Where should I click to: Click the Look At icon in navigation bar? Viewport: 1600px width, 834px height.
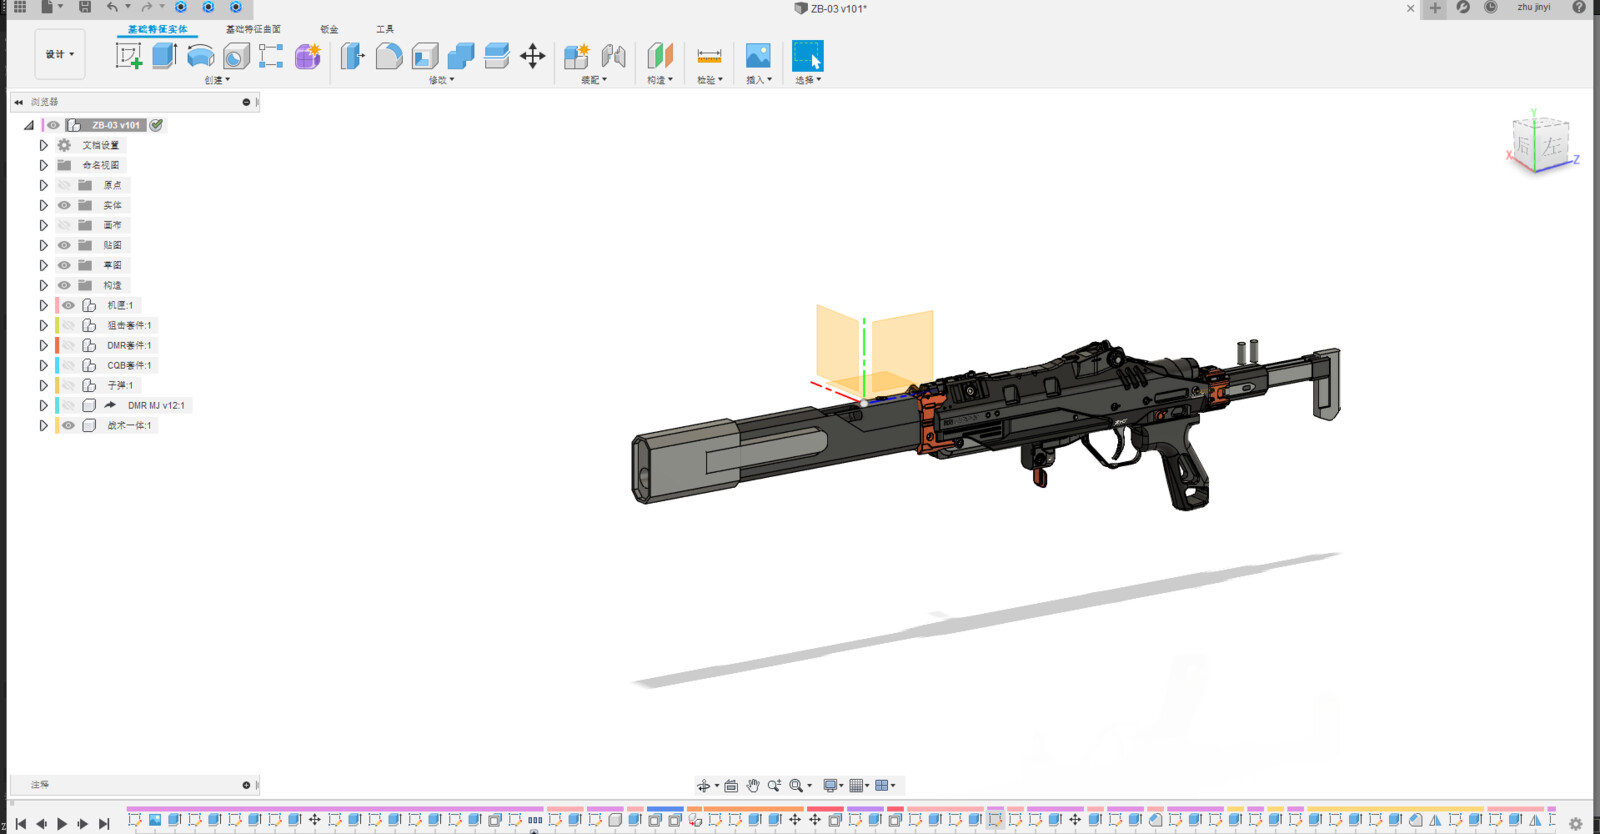coord(731,786)
